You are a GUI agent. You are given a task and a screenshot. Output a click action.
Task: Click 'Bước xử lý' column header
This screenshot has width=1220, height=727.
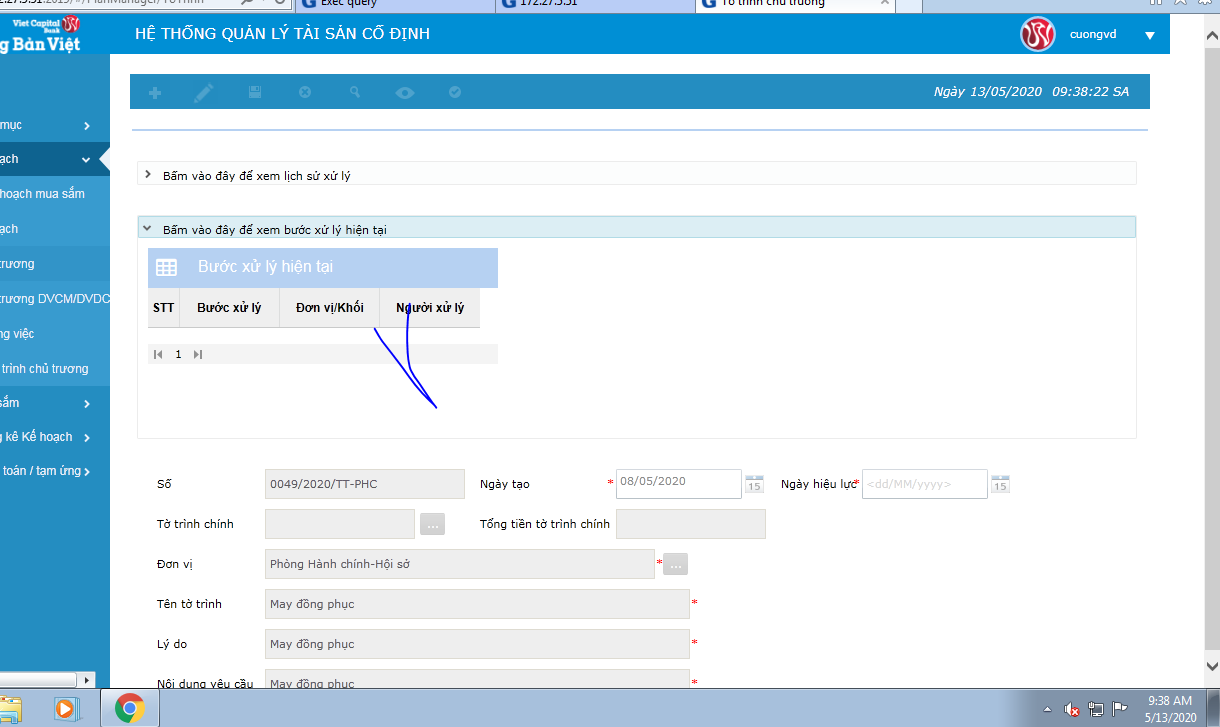point(229,308)
